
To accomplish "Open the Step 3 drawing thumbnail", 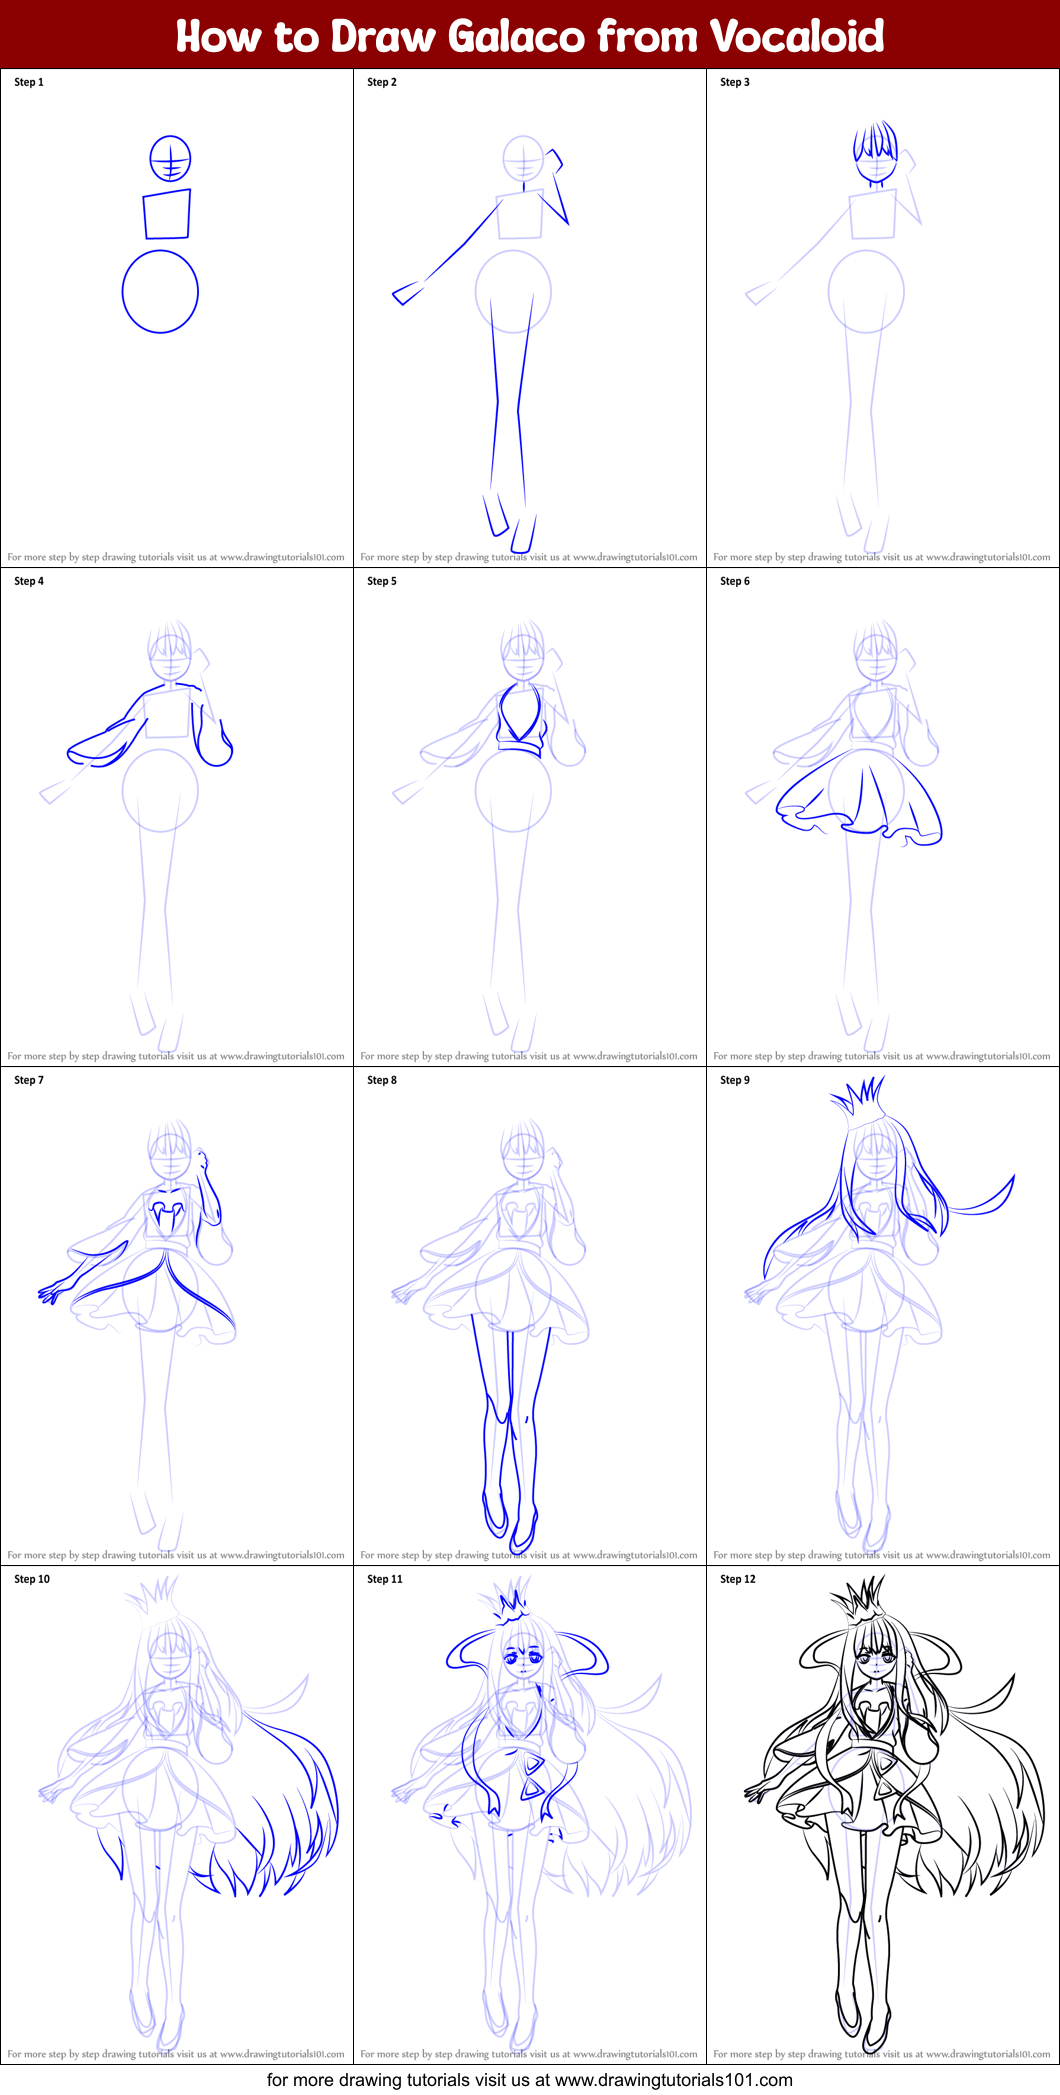I will pyautogui.click(x=883, y=318).
